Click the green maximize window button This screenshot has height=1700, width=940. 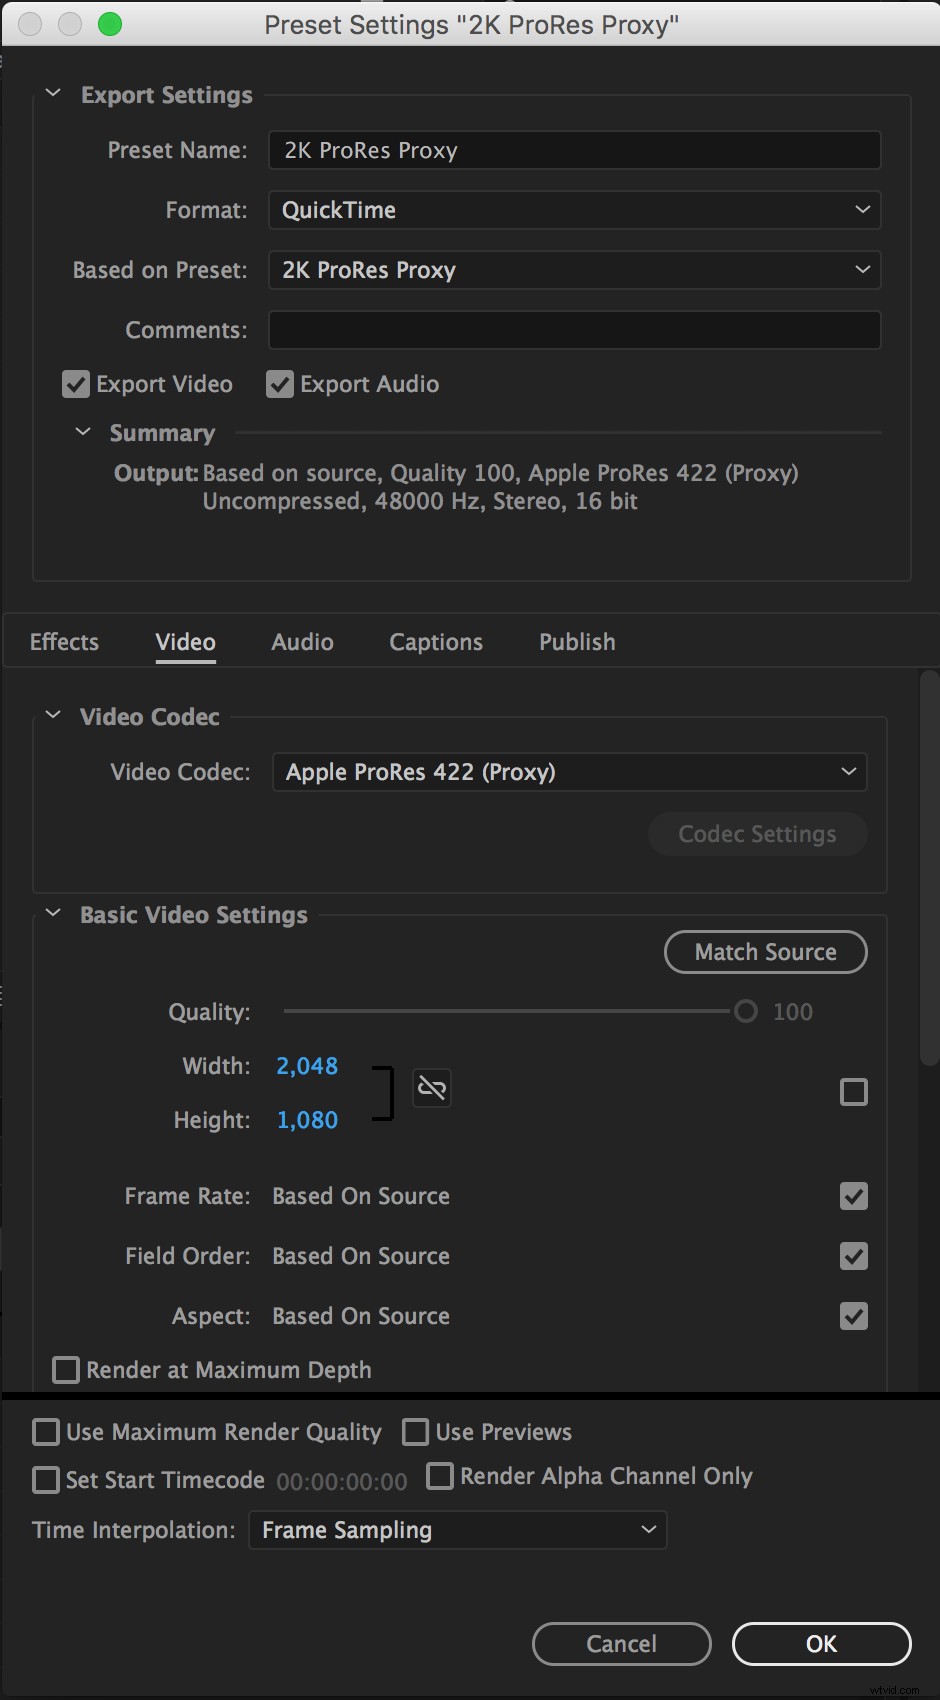[110, 24]
